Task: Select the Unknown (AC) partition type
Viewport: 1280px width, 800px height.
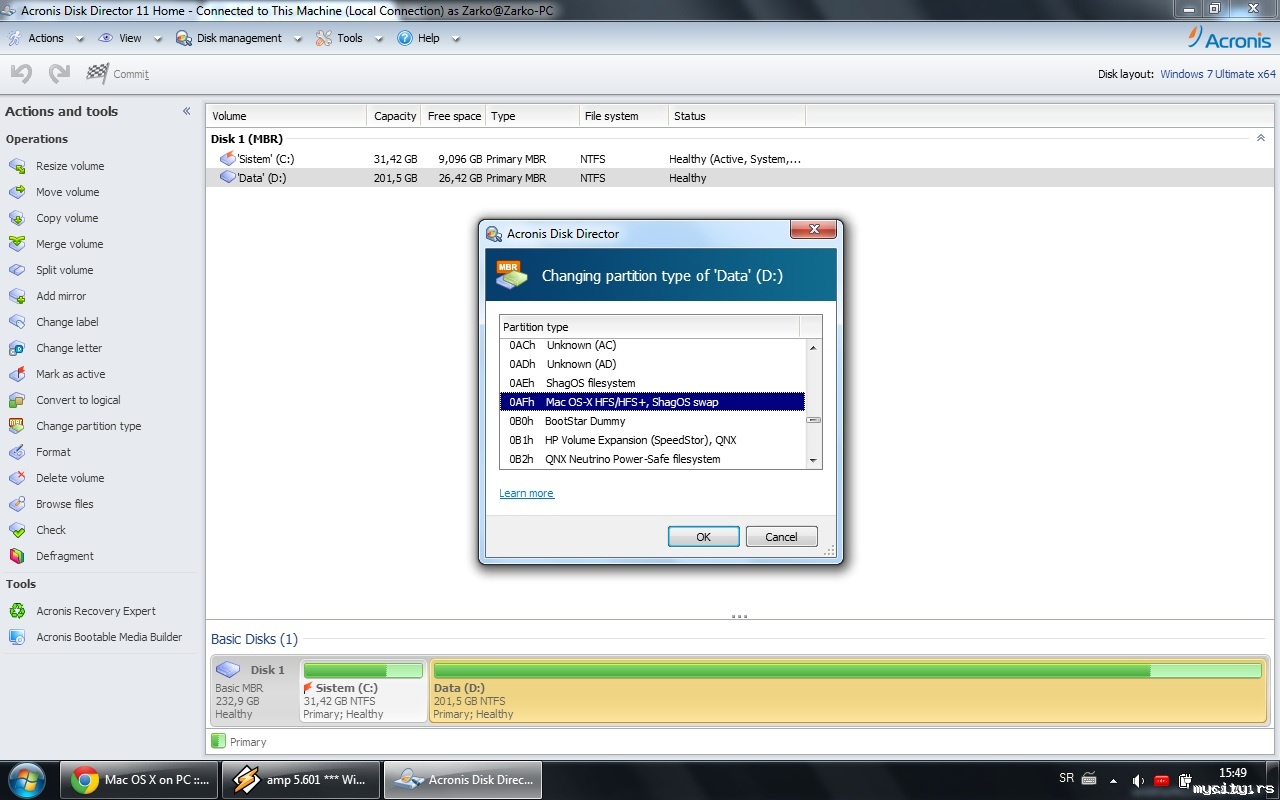Action: tap(652, 345)
